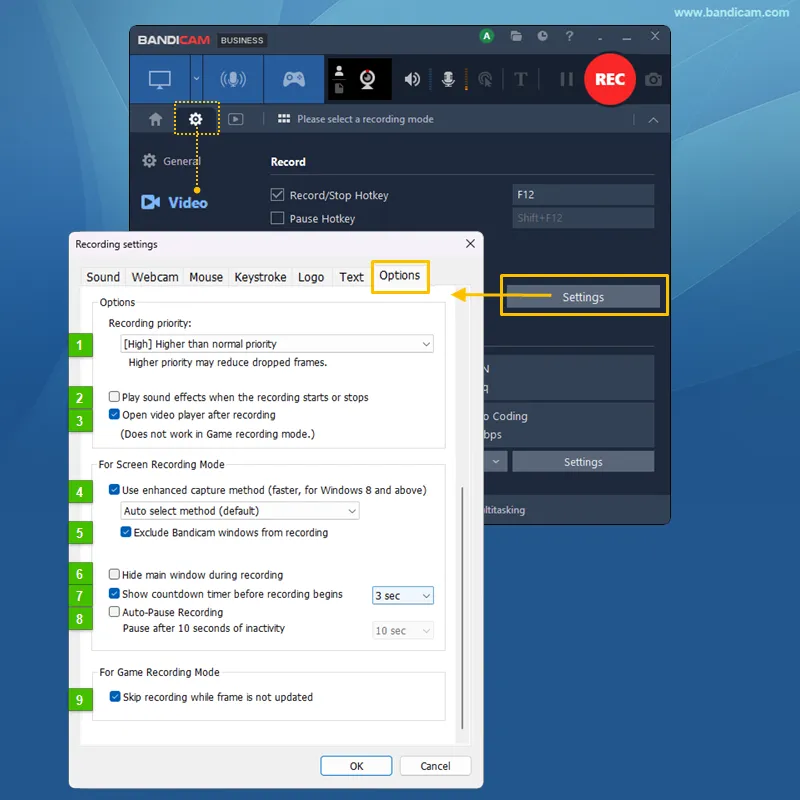Close the Recording settings dialog
800x800 pixels.
pyautogui.click(x=470, y=244)
